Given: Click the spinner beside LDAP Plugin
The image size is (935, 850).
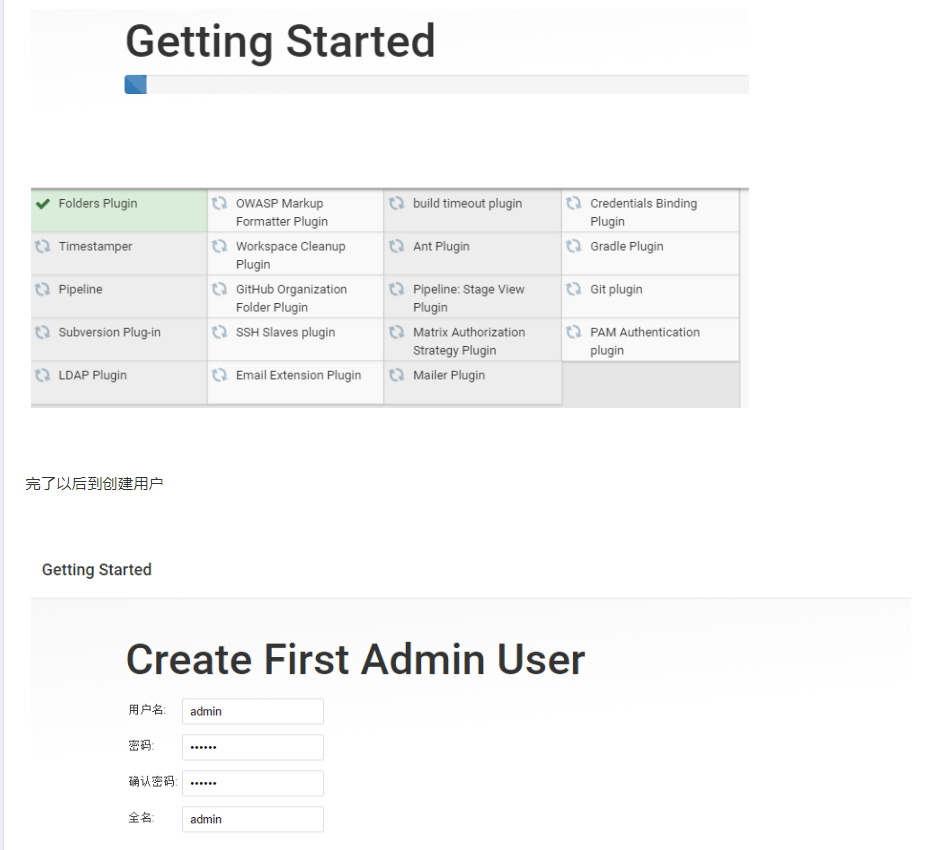Looking at the screenshot, I should 42,376.
